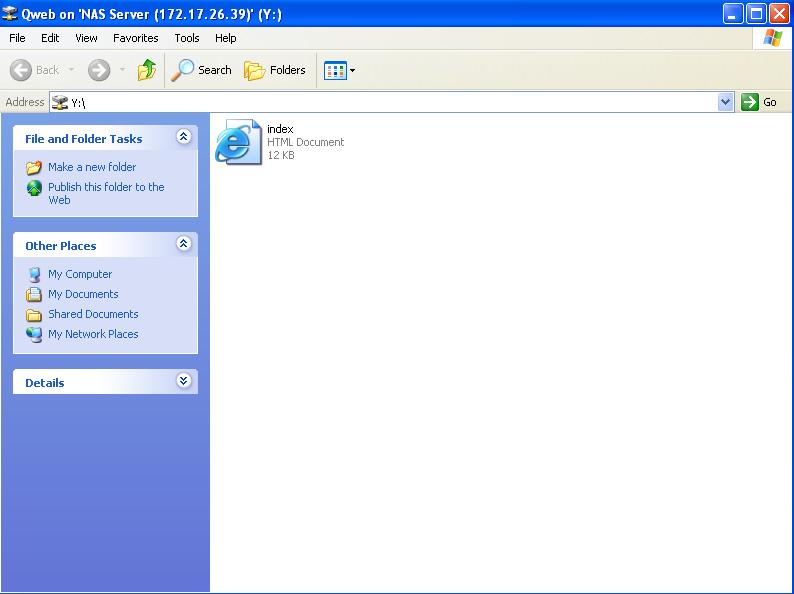Toggle the Folders pane button
Viewport: 794px width, 594px height.
click(x=275, y=70)
